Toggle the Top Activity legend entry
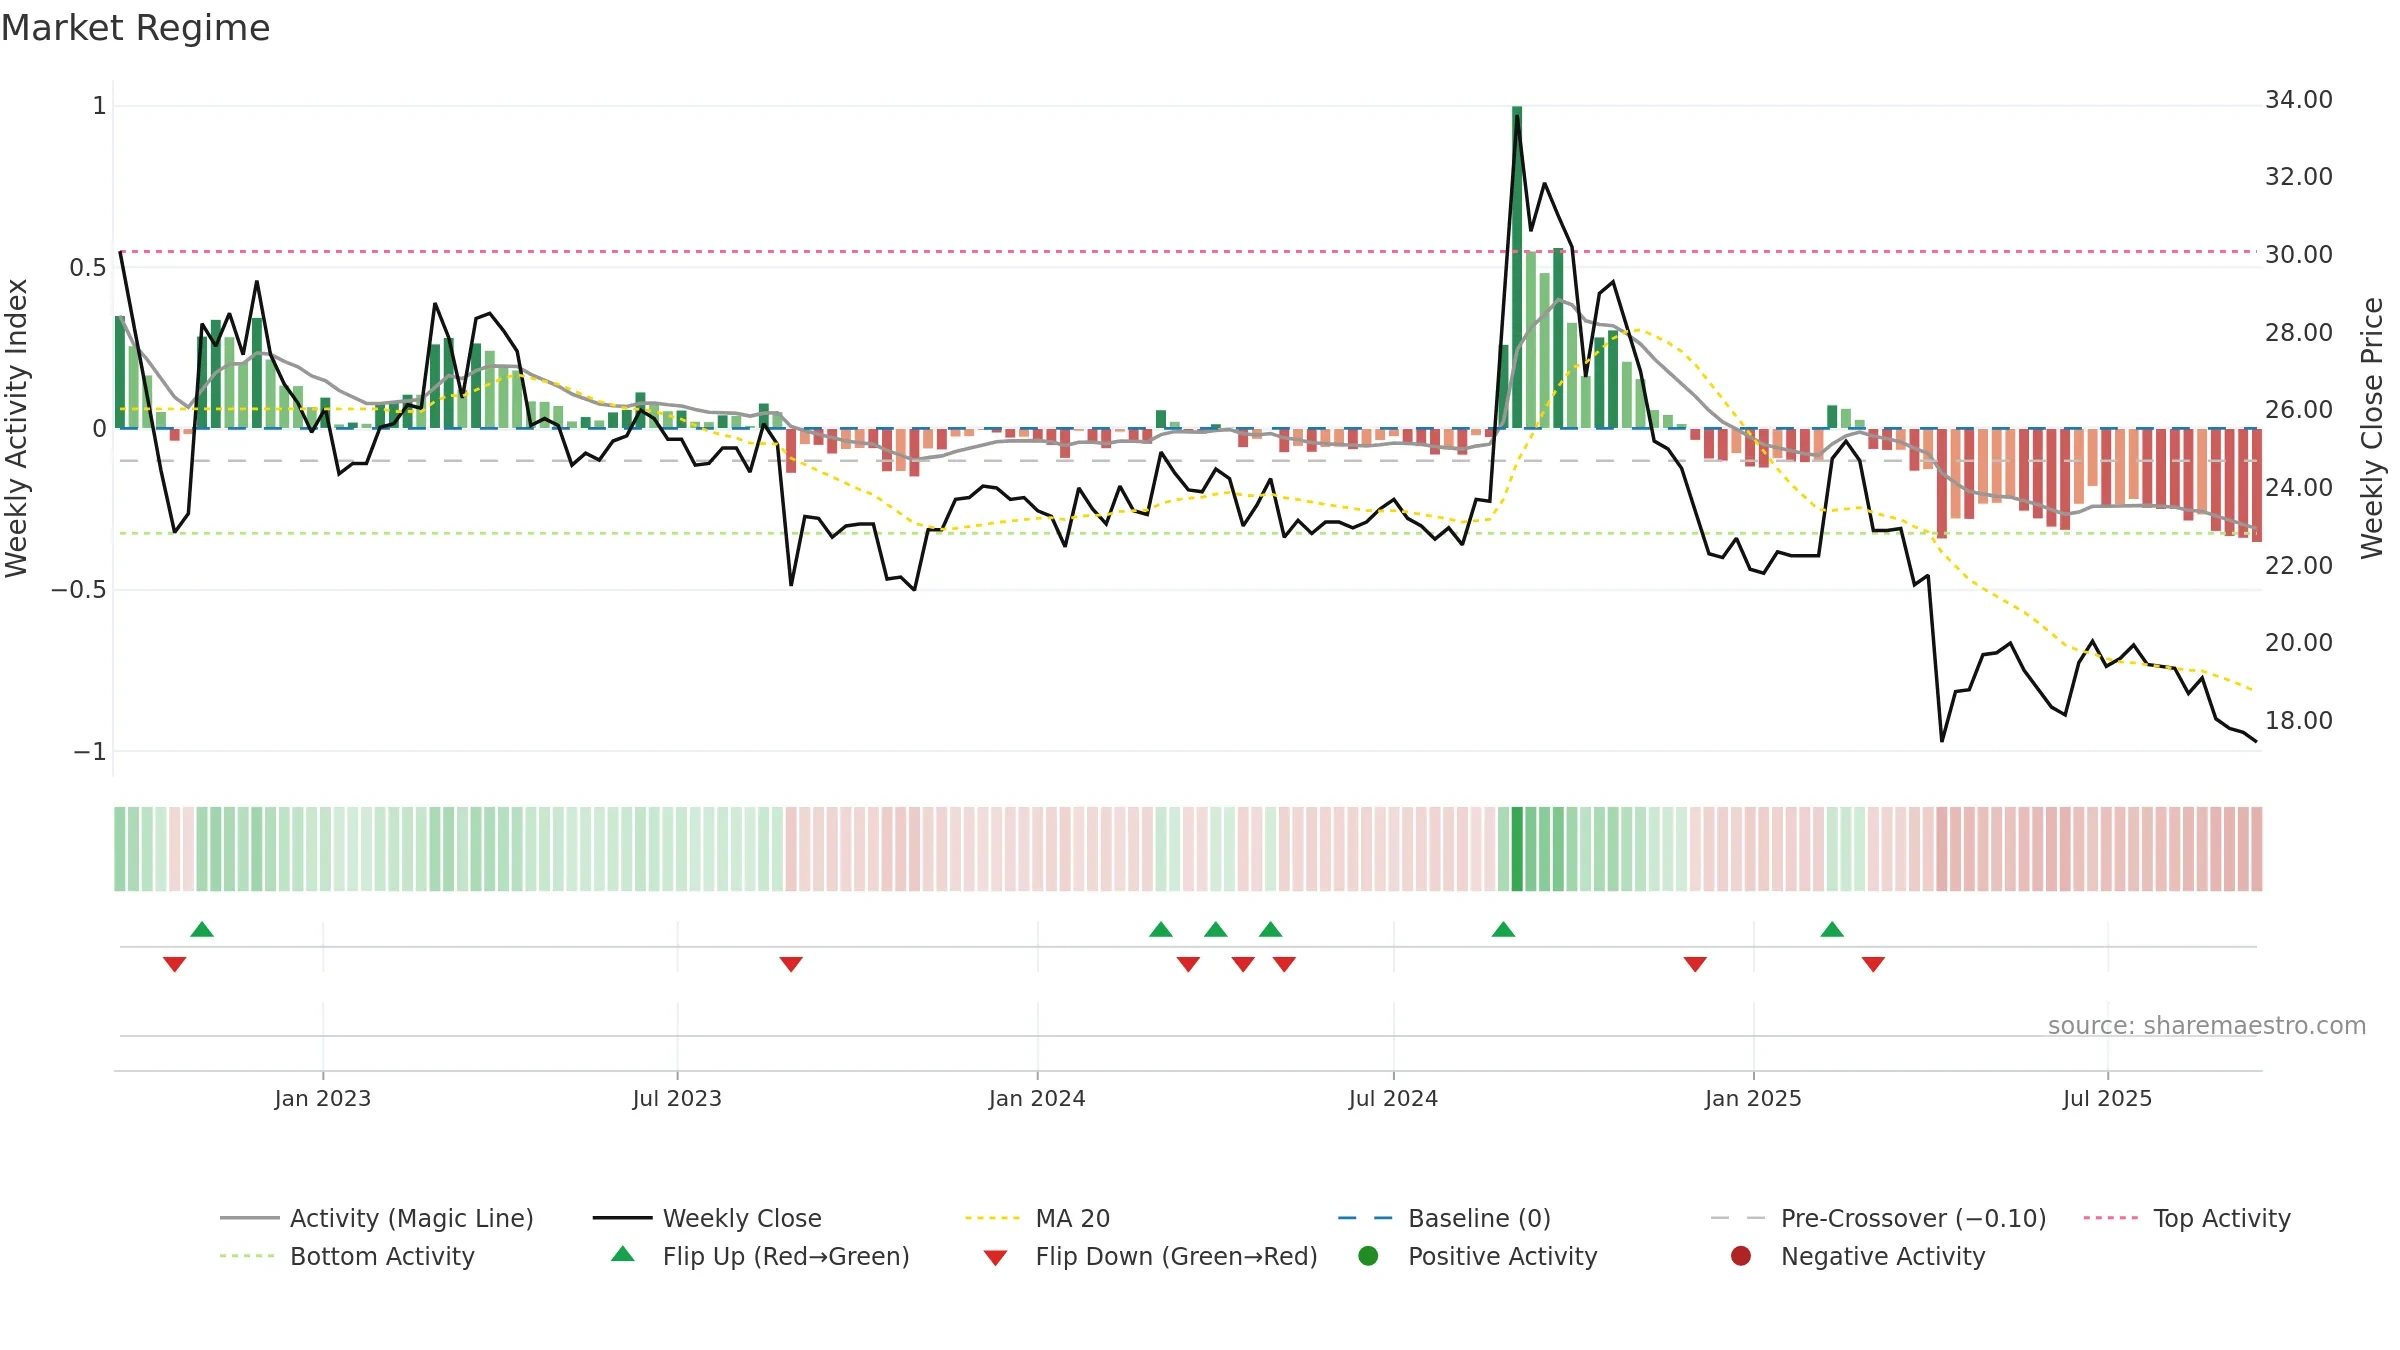Viewport: 2400px width, 1350px height. point(2187,1218)
